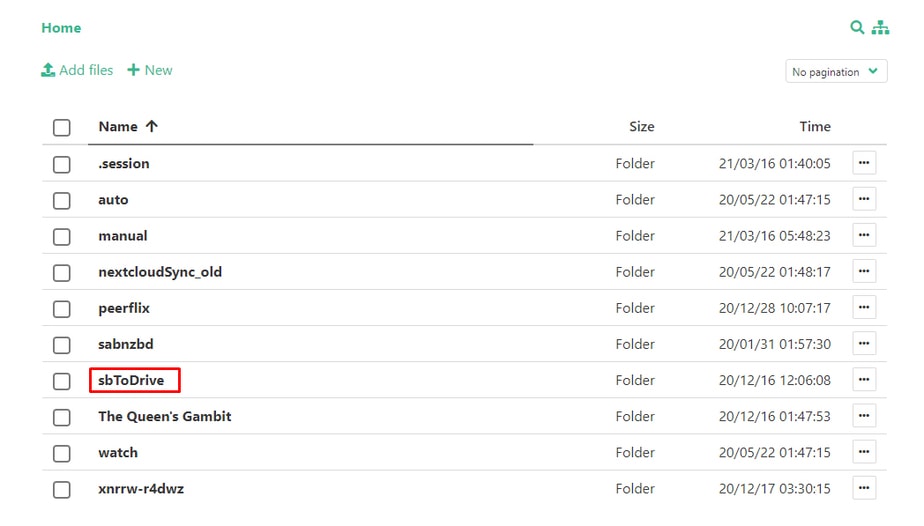Open the ellipsis menu for sbToDrive folder
This screenshot has height=526, width=924.
click(864, 380)
